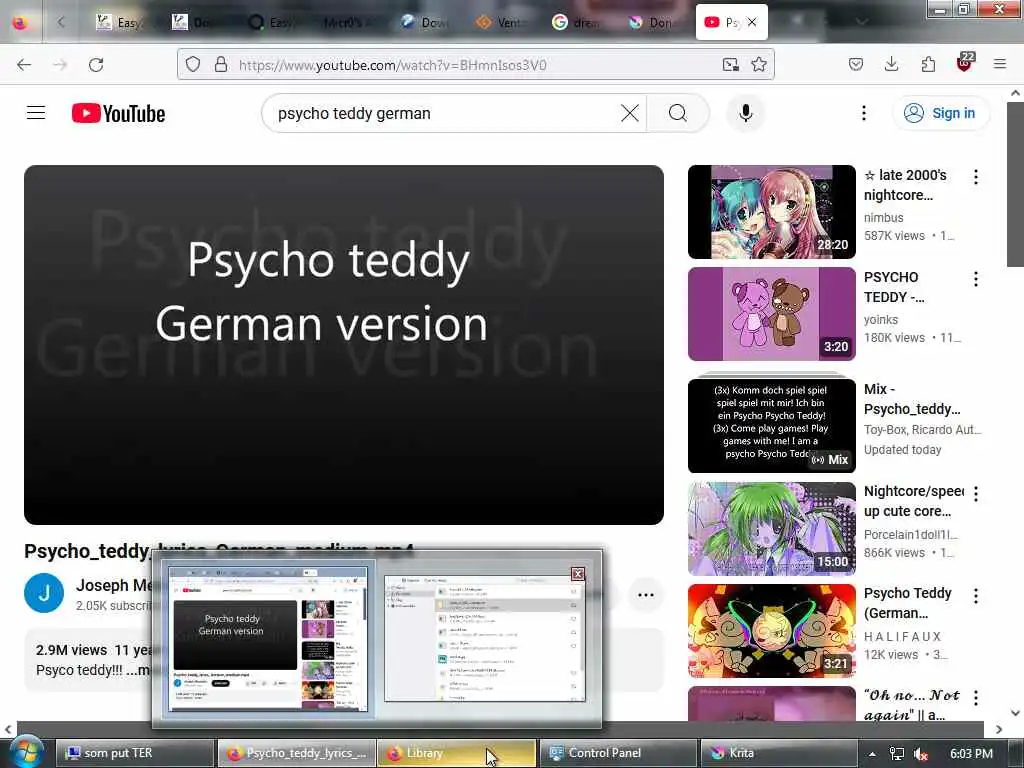Click the address bar URL field

coord(475,64)
